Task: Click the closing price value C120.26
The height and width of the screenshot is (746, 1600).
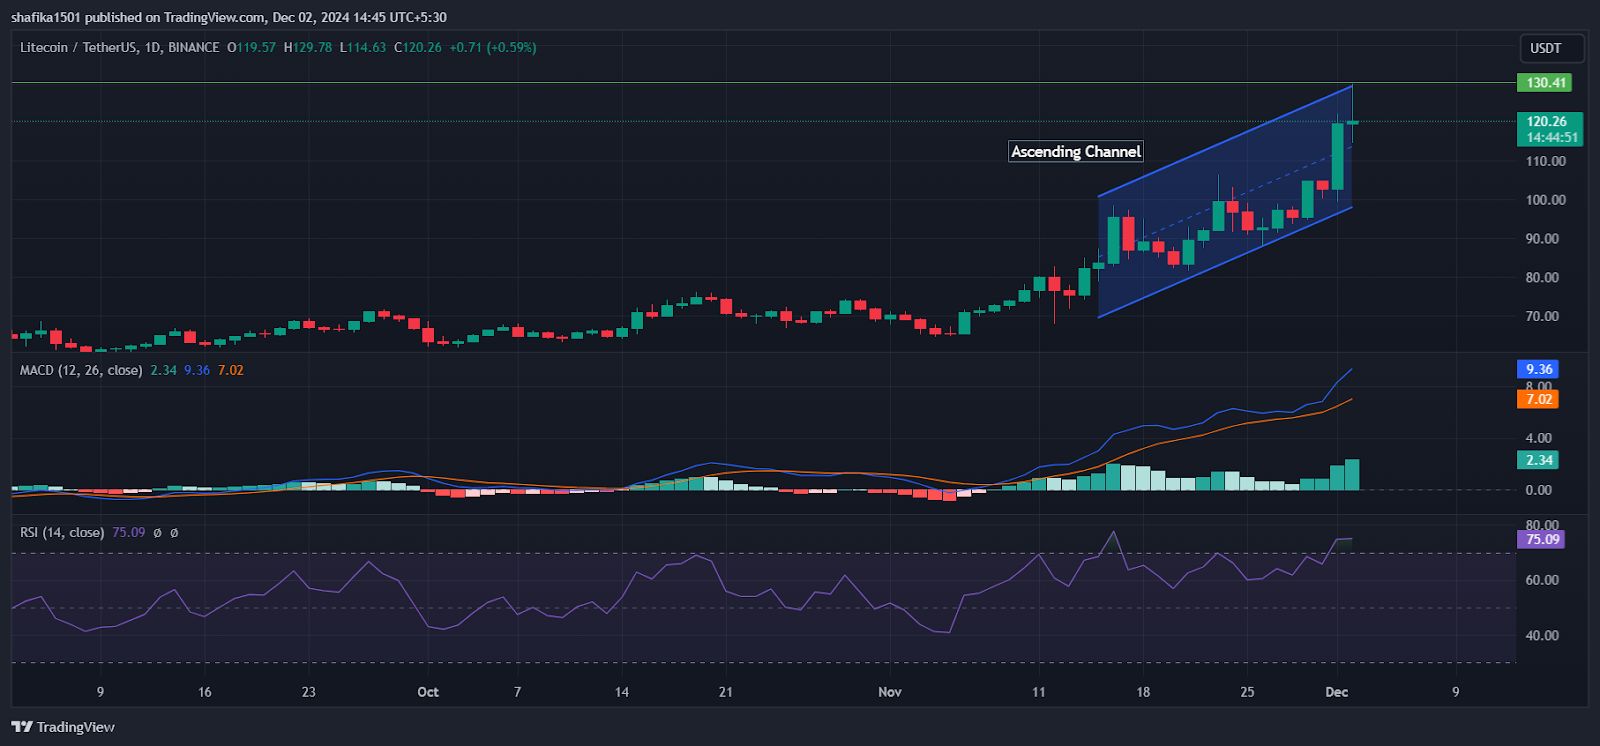Action: tap(418, 47)
